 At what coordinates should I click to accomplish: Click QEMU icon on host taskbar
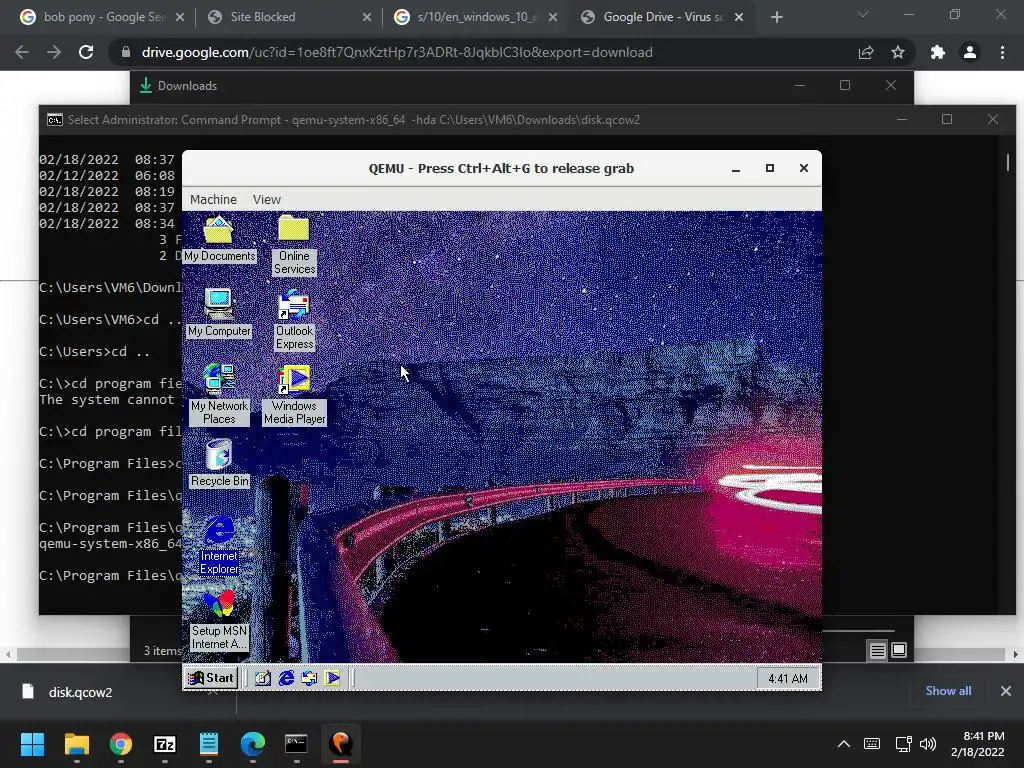pyautogui.click(x=341, y=744)
